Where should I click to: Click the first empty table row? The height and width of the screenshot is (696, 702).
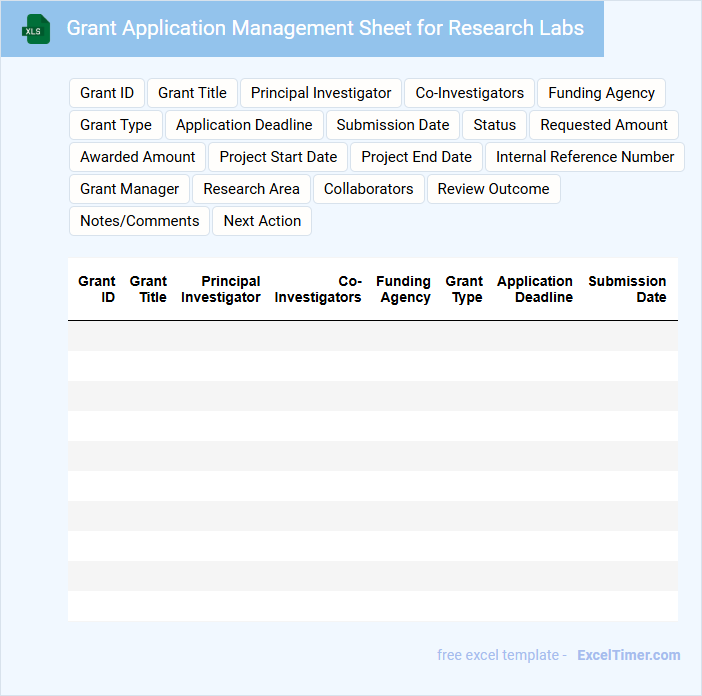pyautogui.click(x=372, y=336)
